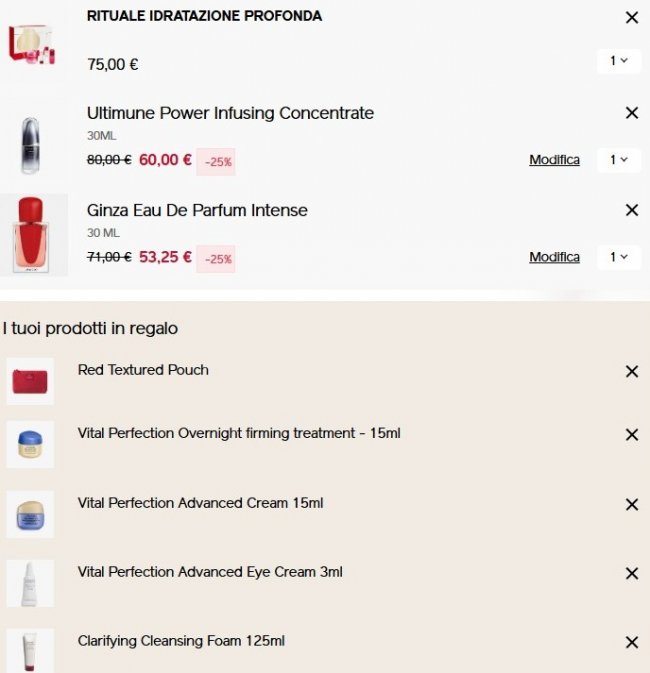Remove Ultimune Power Infusing Concentrate item
This screenshot has width=650, height=673.
point(631,113)
